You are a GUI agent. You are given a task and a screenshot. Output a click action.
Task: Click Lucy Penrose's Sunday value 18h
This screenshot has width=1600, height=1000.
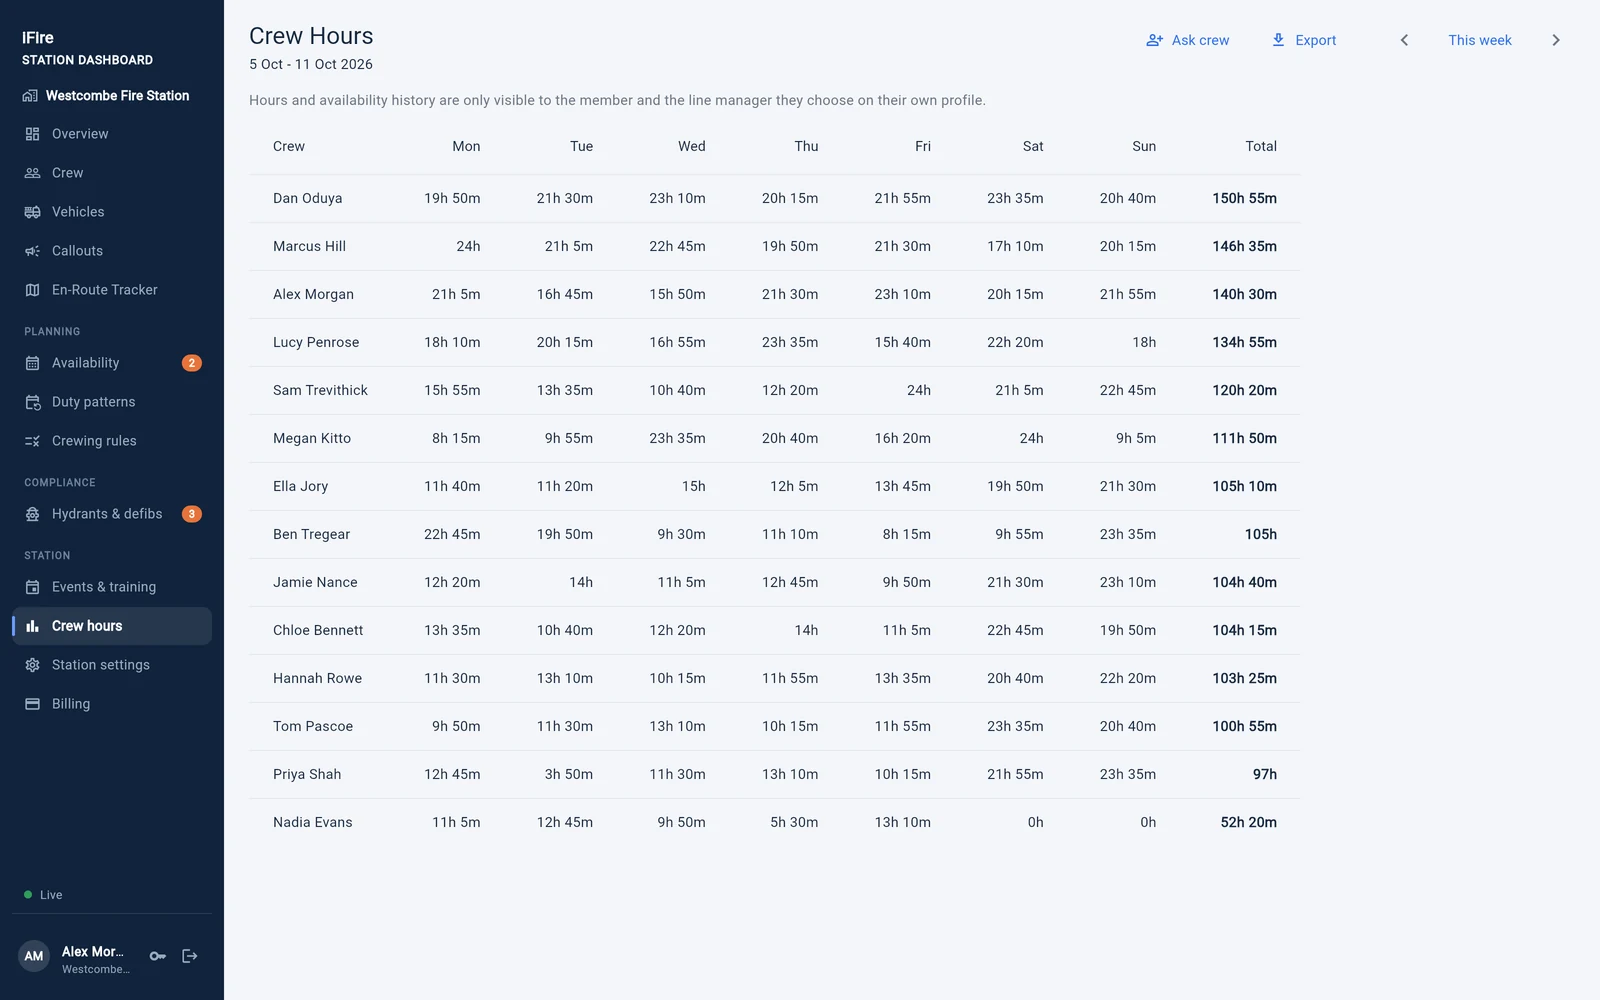[1144, 342]
